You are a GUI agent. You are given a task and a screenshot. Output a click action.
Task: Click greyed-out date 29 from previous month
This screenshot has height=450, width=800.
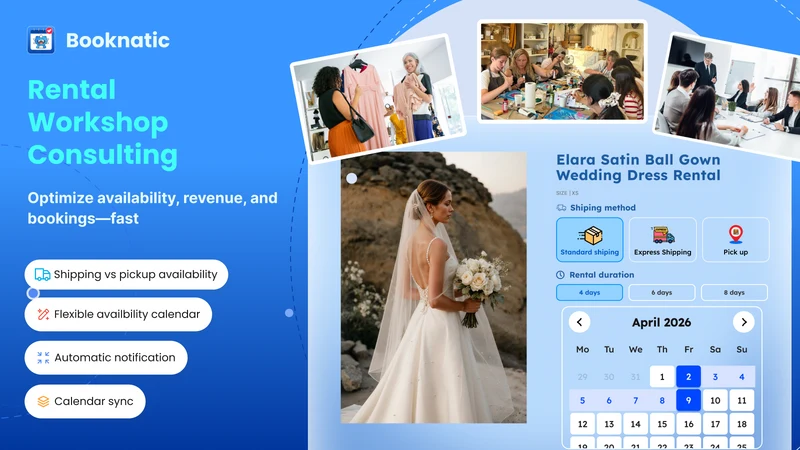coord(583,377)
